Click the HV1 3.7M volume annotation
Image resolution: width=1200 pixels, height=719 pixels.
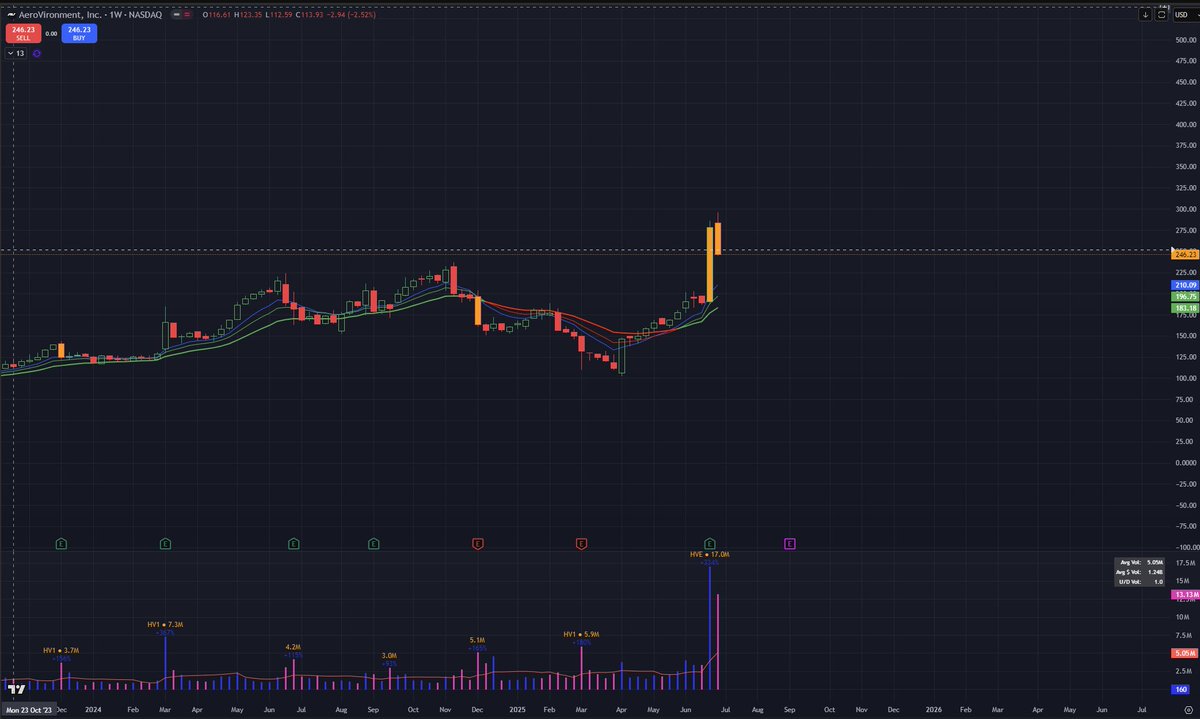pyautogui.click(x=62, y=650)
